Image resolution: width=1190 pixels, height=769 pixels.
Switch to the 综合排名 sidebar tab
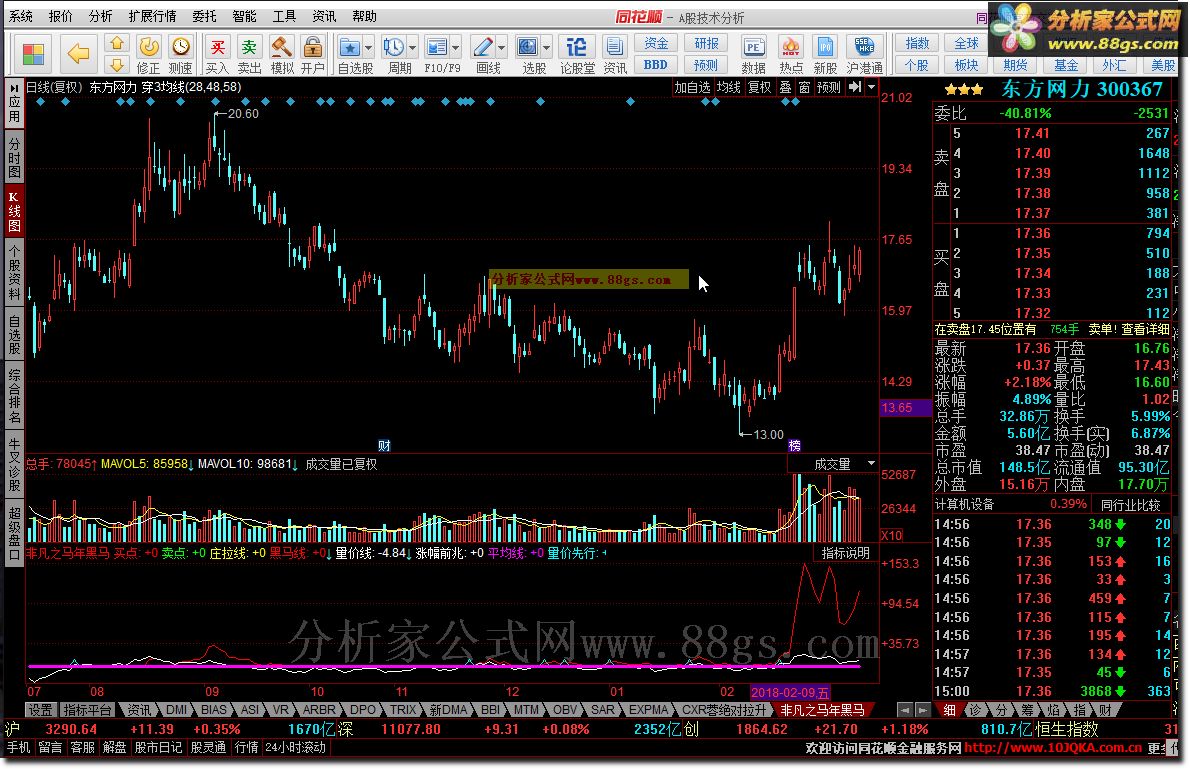pyautogui.click(x=14, y=396)
